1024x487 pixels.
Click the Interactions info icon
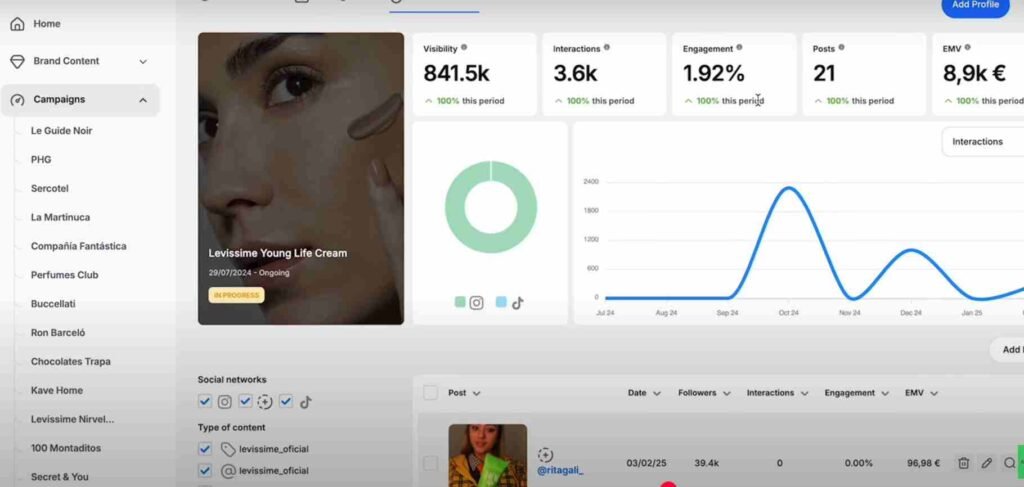pos(607,48)
